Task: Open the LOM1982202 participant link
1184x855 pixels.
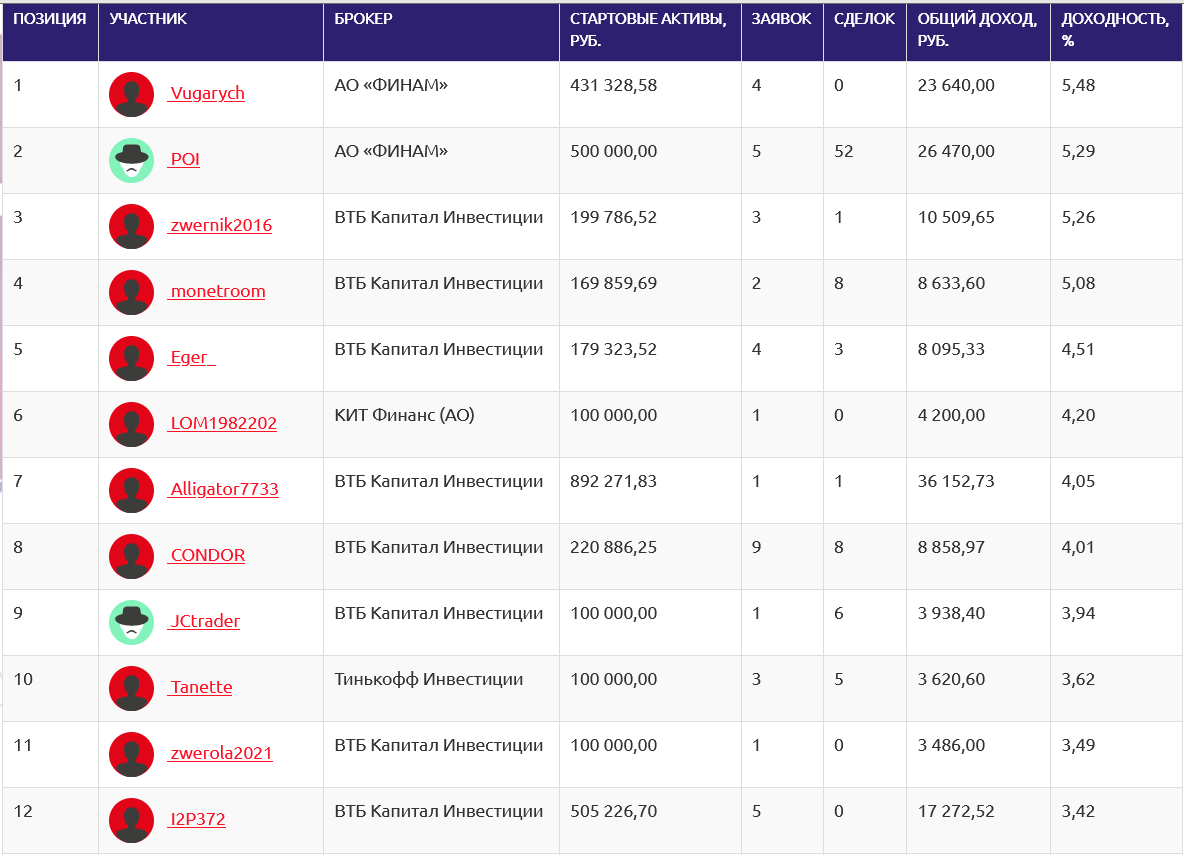Action: coord(223,424)
